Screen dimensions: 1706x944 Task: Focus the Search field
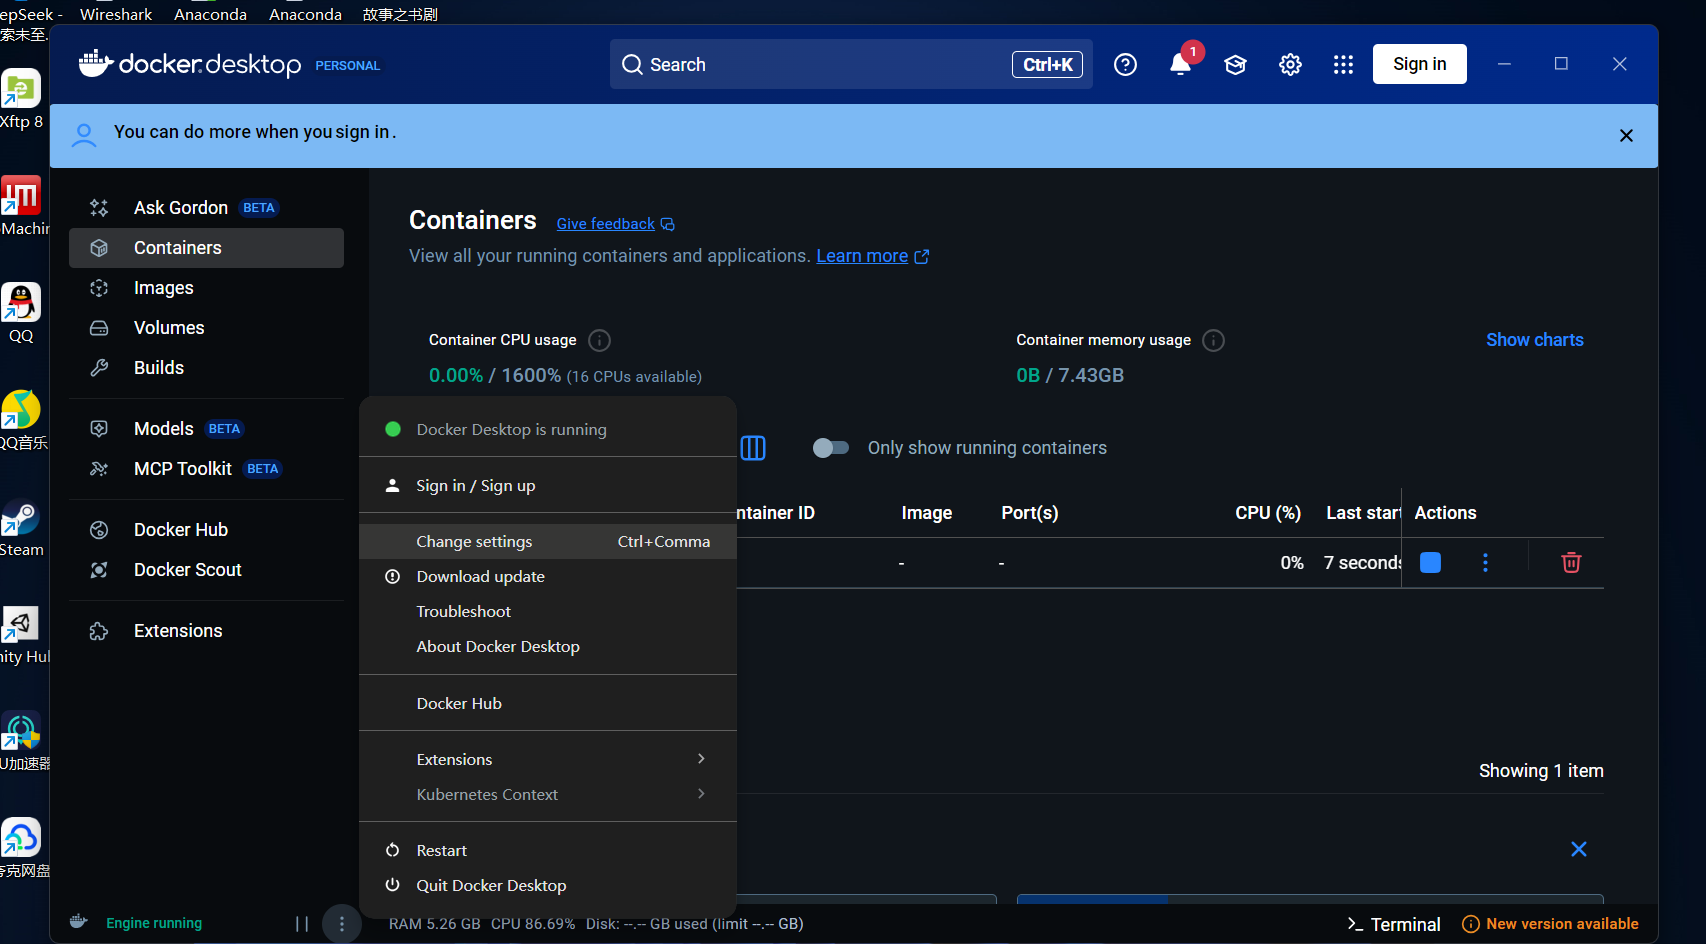(x=851, y=64)
